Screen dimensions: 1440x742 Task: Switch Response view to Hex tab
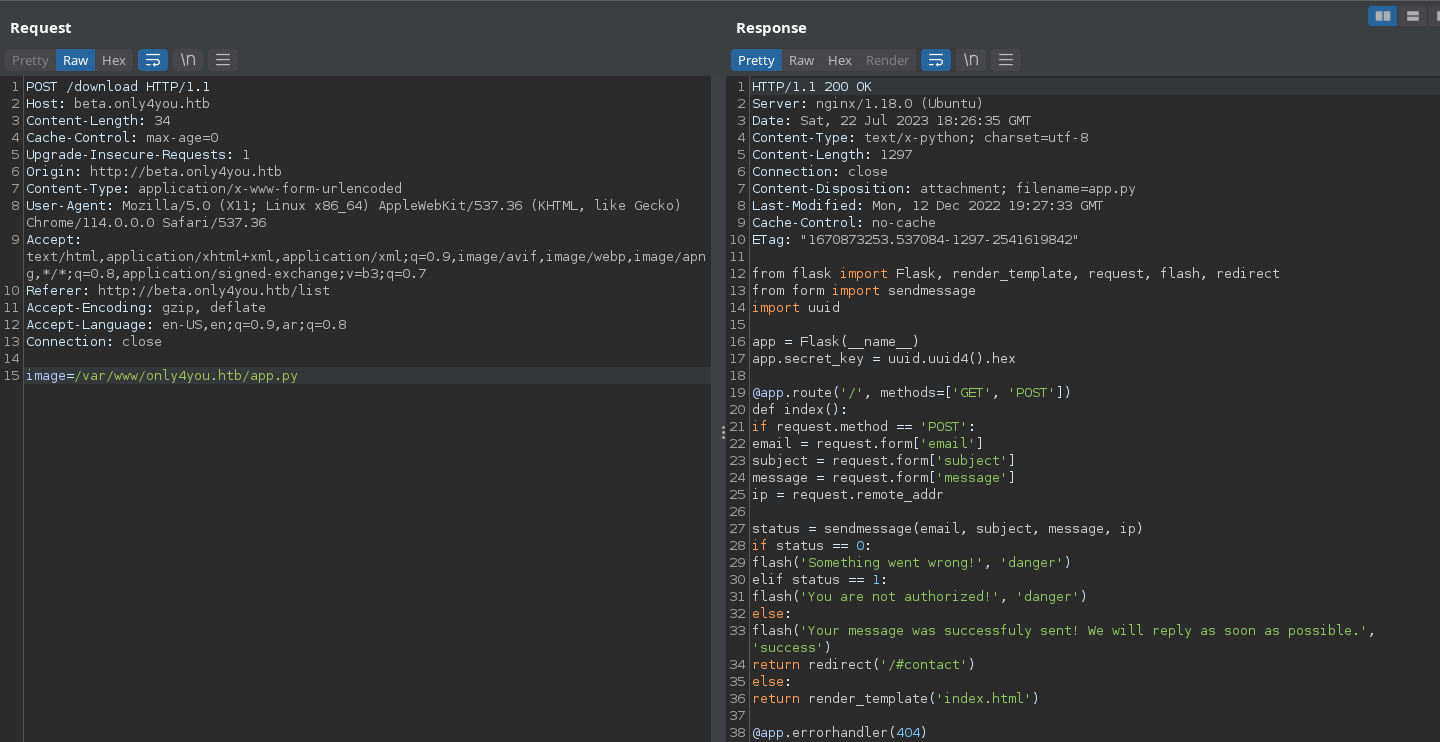840,60
